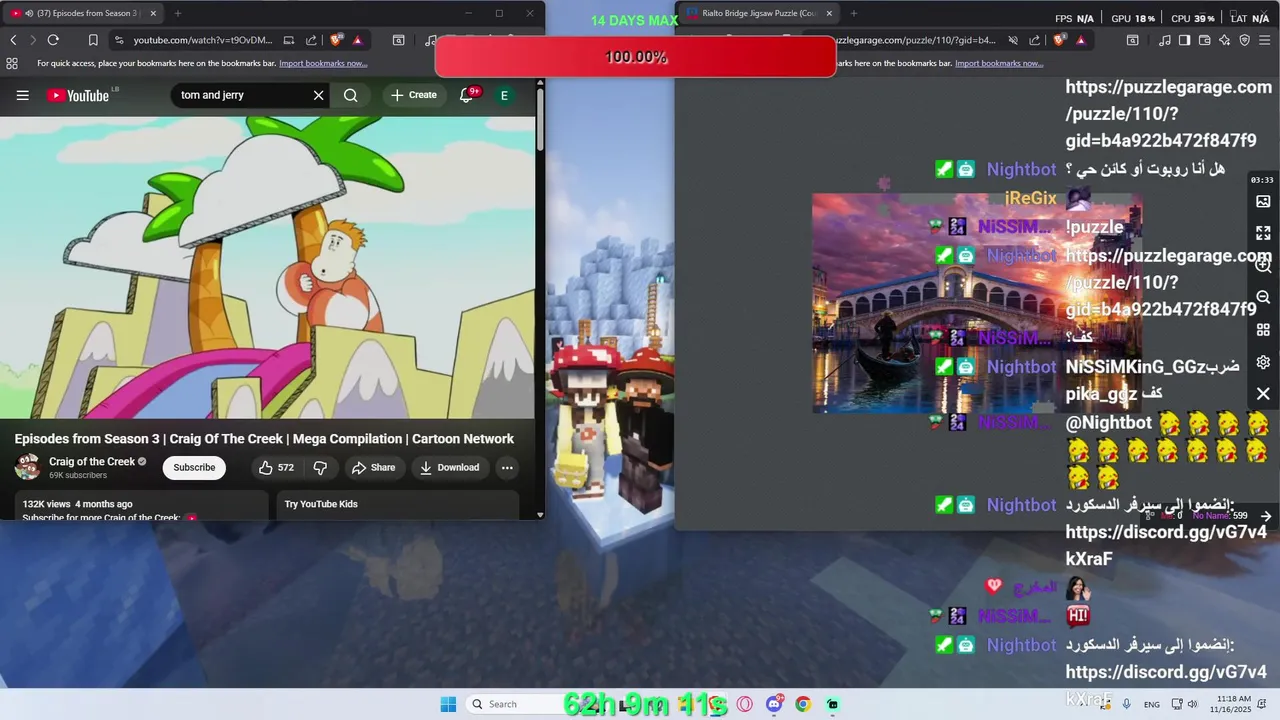
Task: Clear the 'tom and jerry' search text
Action: click(318, 95)
